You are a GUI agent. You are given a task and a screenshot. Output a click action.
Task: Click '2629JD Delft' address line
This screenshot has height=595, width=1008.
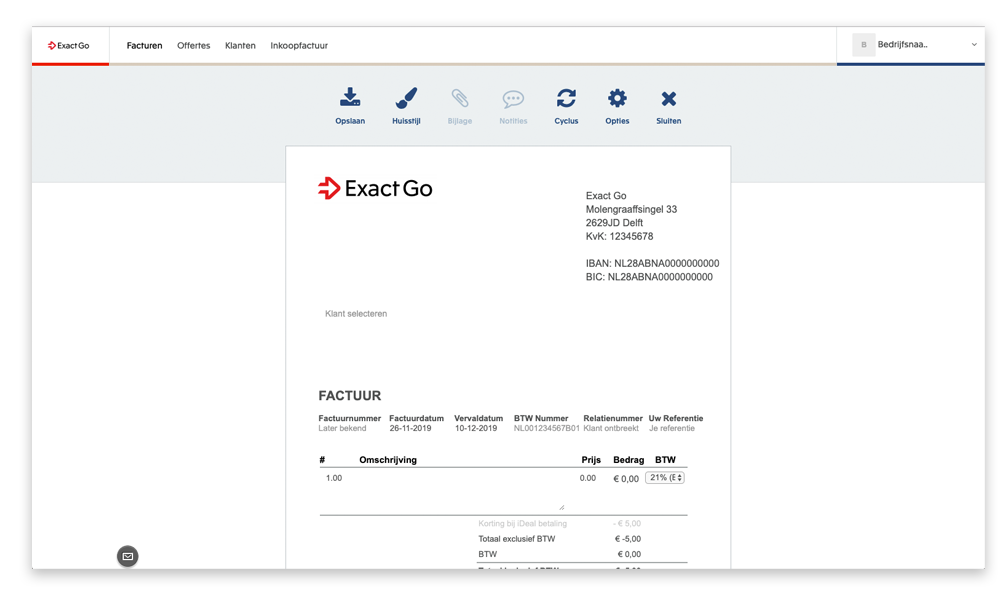click(x=614, y=223)
